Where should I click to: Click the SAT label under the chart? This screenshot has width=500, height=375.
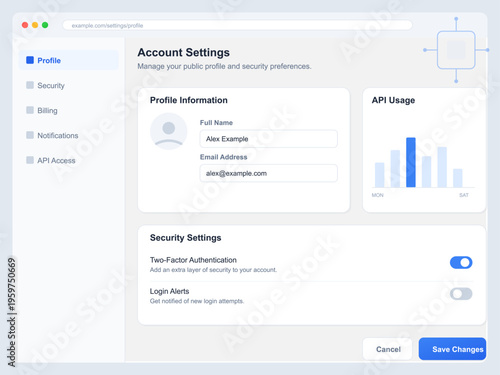tap(464, 195)
